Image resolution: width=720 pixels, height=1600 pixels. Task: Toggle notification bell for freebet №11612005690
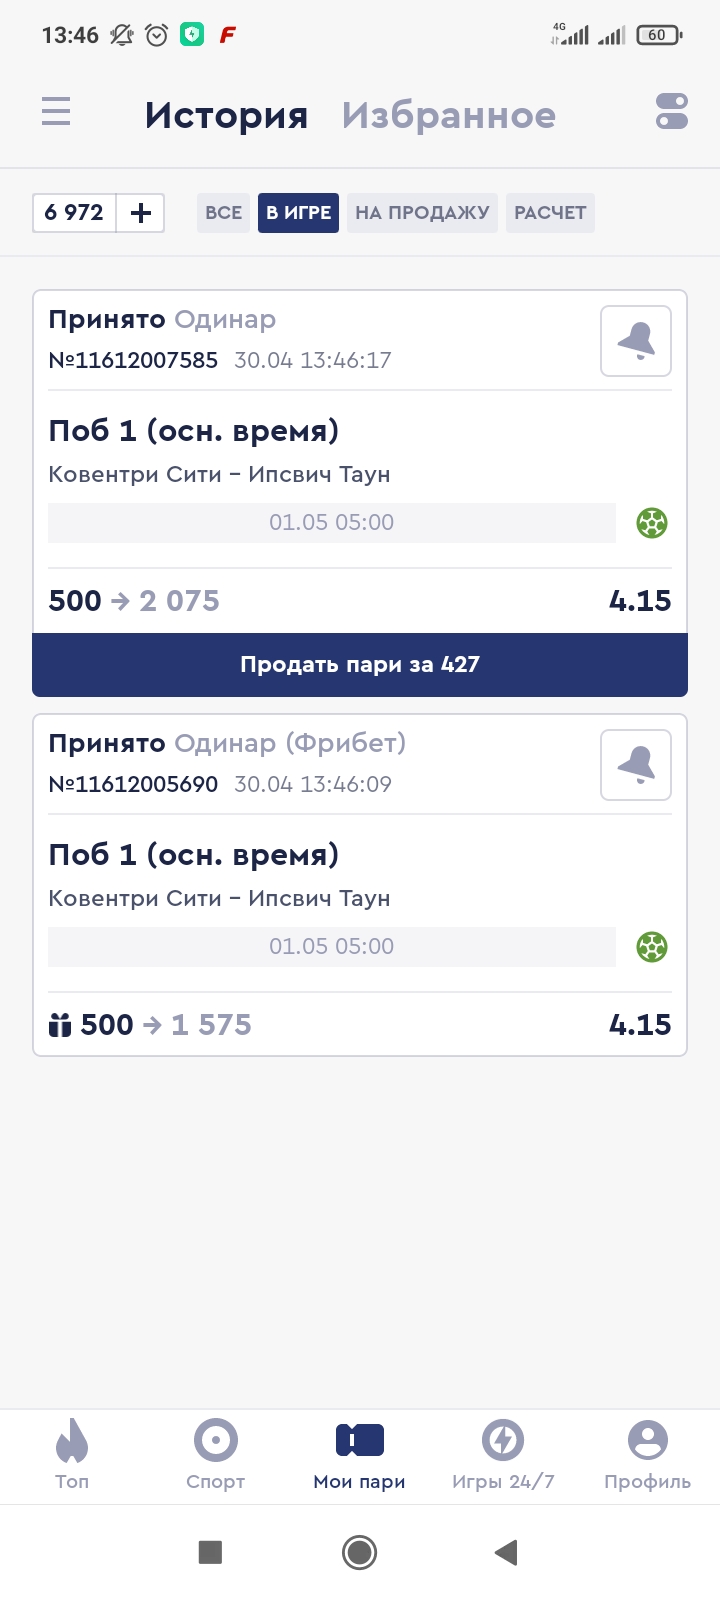tap(636, 765)
